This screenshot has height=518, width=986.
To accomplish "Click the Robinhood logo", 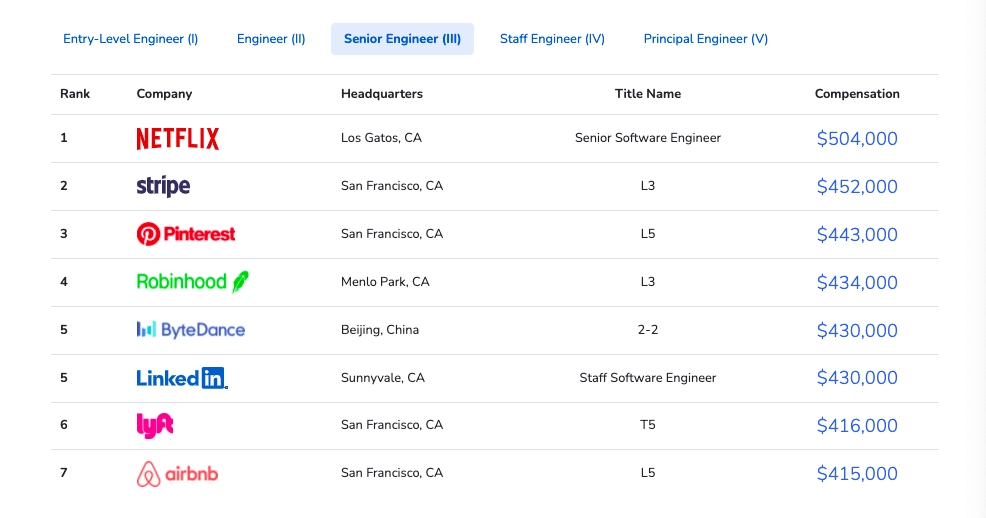I will click(x=192, y=282).
